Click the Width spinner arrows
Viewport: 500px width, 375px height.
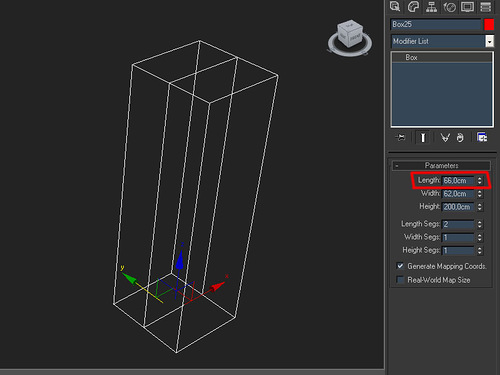pyautogui.click(x=479, y=194)
